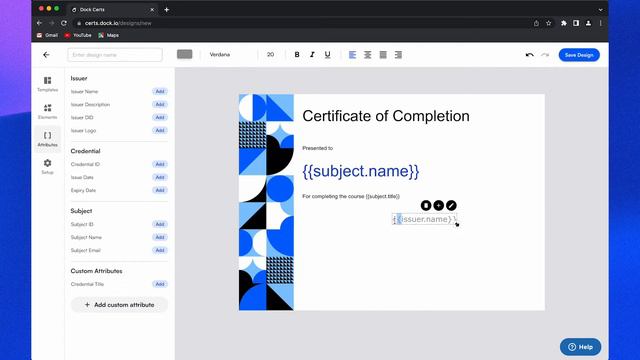Align text center
640x360 pixels.
367,55
